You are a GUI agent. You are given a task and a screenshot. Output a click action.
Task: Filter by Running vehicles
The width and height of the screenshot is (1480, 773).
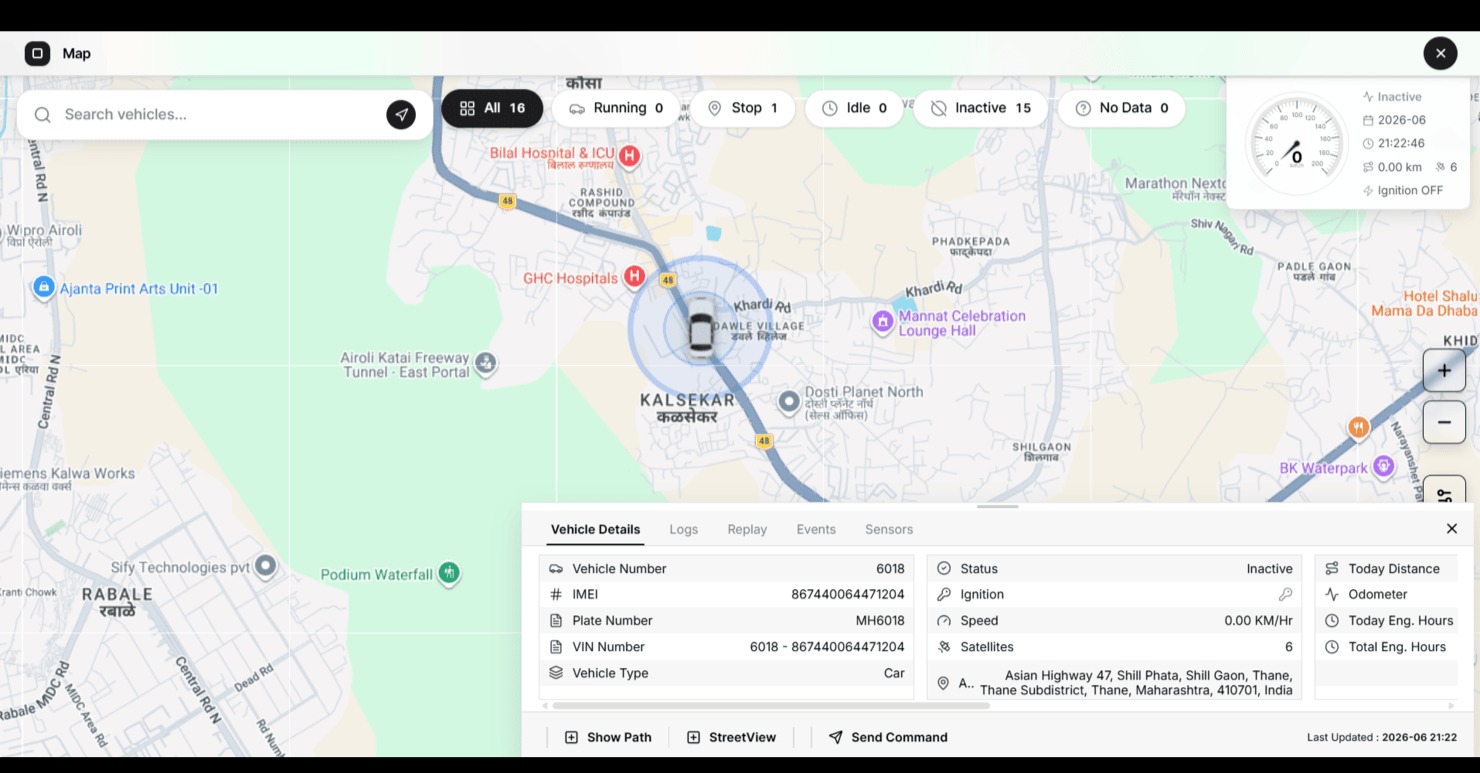(615, 108)
